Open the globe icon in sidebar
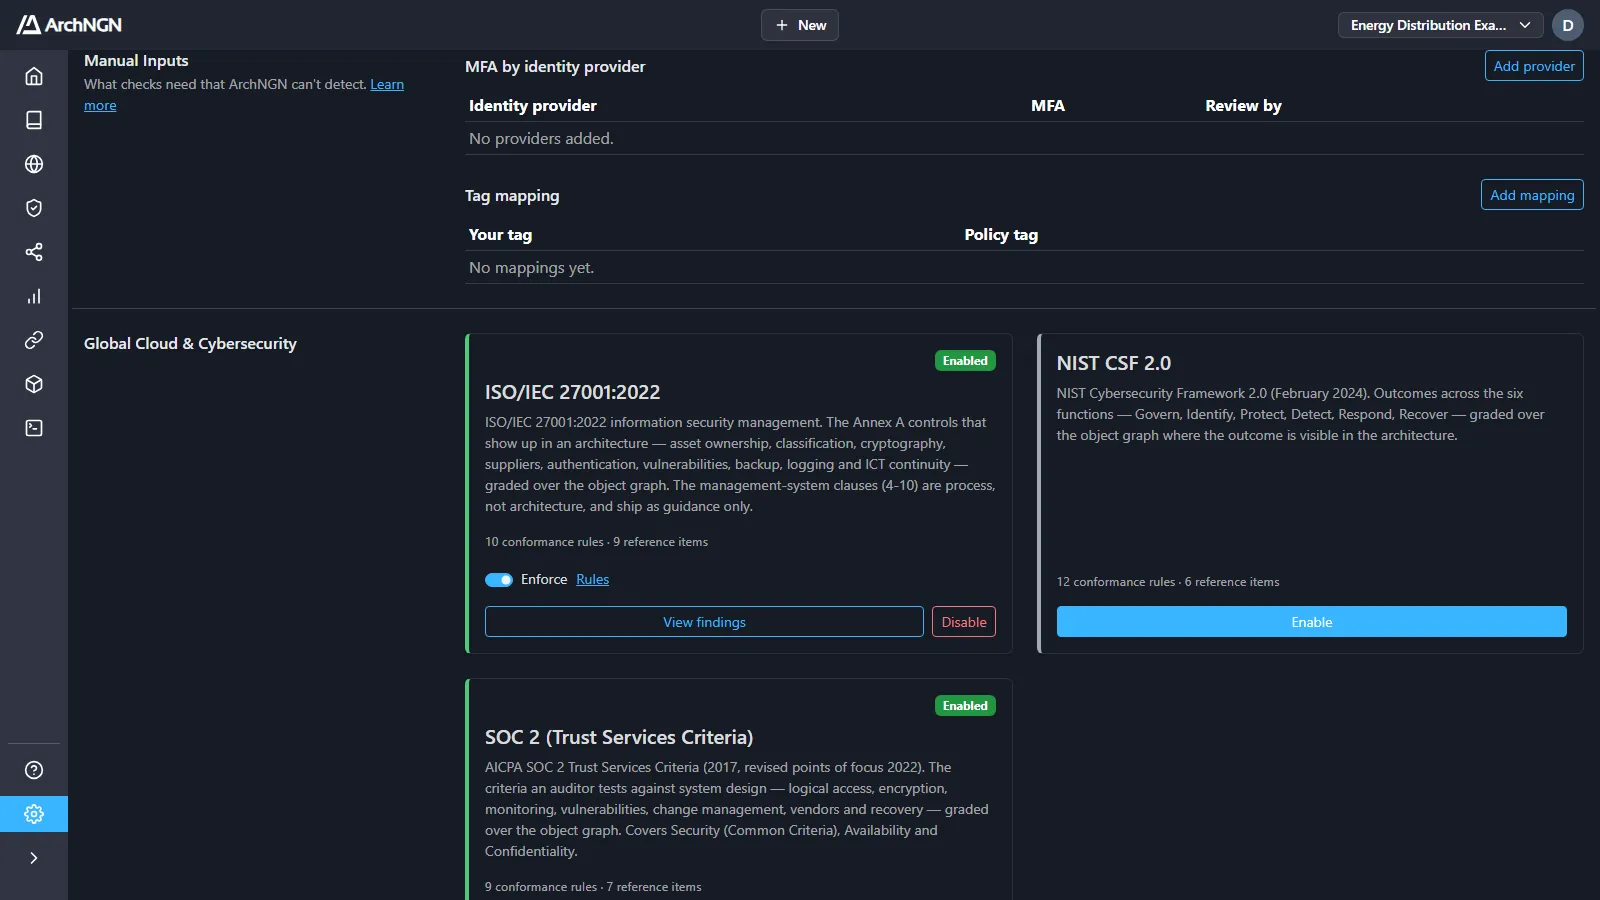1600x900 pixels. click(34, 164)
